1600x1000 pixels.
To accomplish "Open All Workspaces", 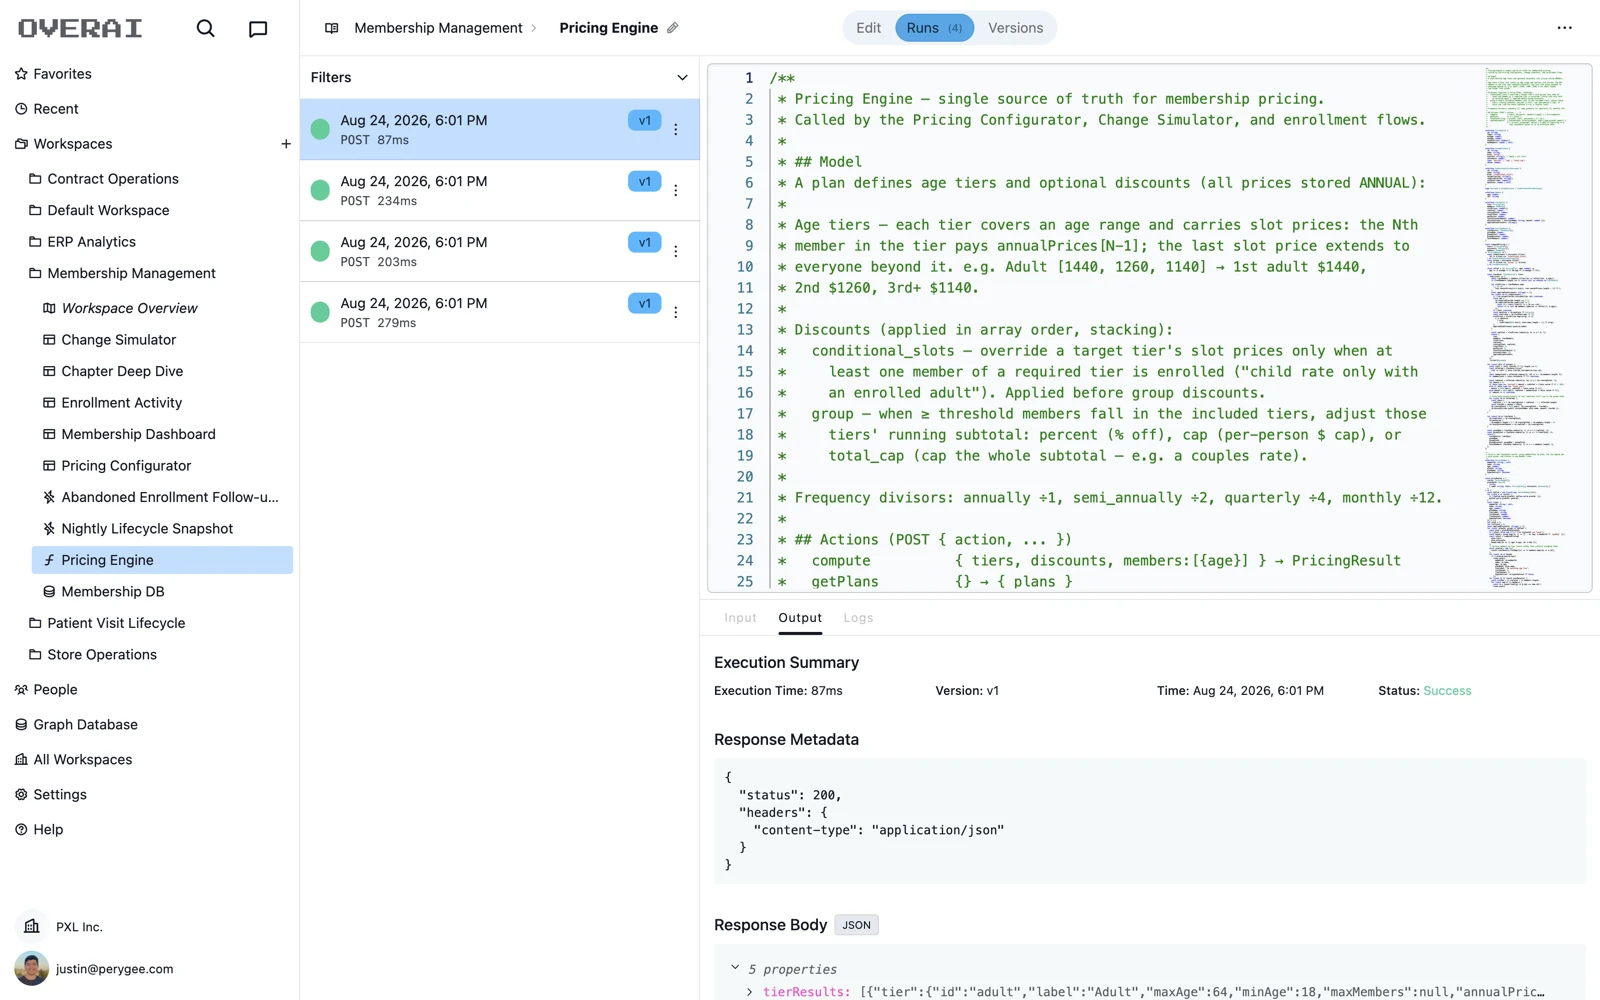I will (x=82, y=760).
